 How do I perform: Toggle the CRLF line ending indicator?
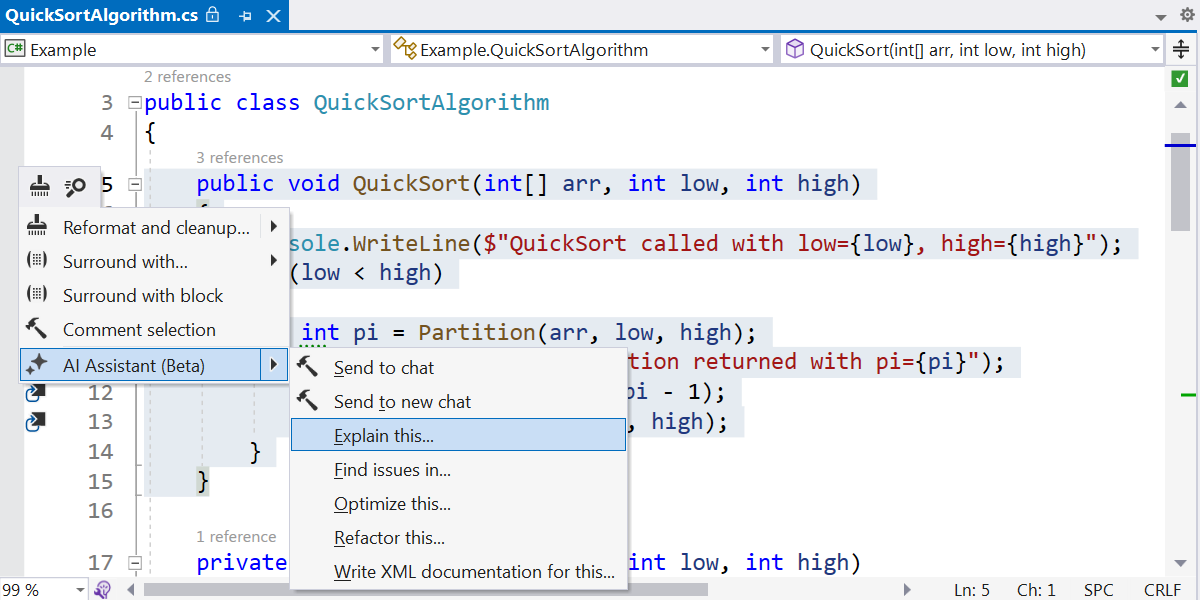point(1162,590)
